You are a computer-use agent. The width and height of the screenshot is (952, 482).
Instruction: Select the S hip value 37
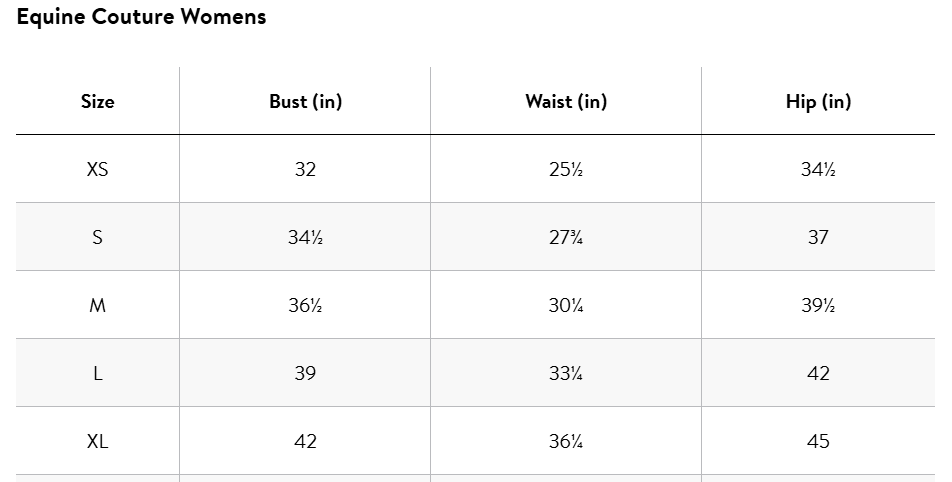point(818,237)
